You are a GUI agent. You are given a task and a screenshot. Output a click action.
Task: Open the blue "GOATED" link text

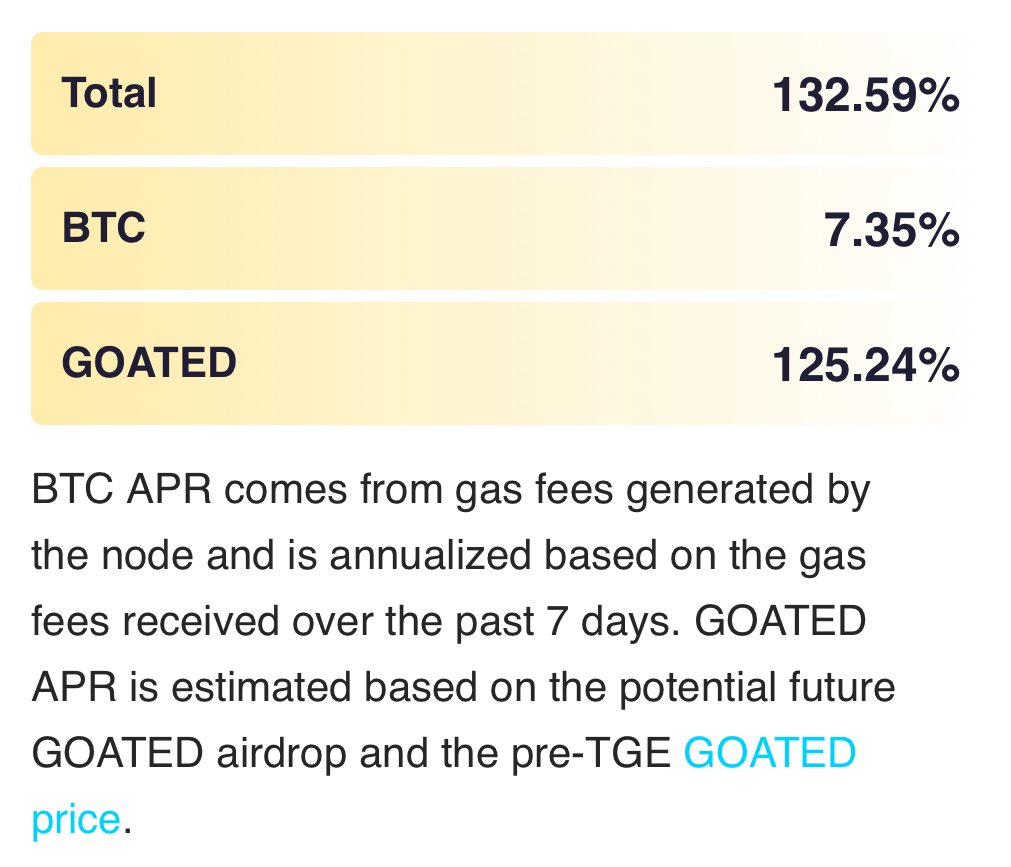click(769, 752)
